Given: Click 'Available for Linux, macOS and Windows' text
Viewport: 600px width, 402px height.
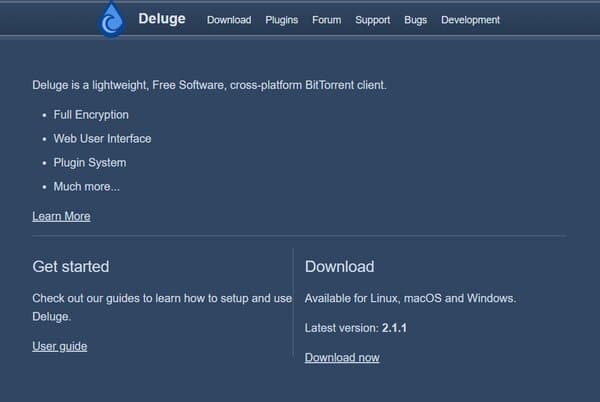Looking at the screenshot, I should coord(410,298).
